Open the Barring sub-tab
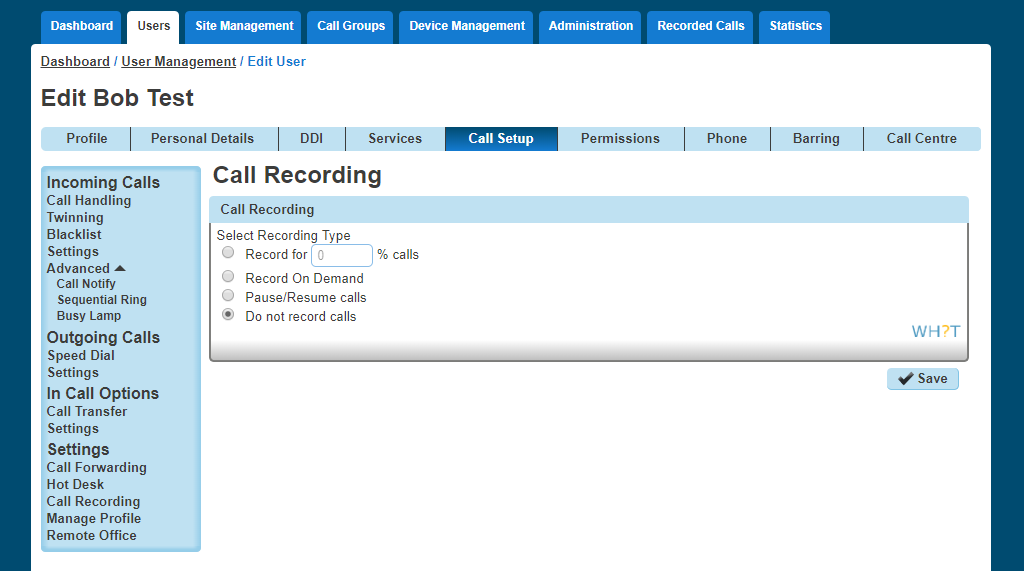 [x=816, y=139]
